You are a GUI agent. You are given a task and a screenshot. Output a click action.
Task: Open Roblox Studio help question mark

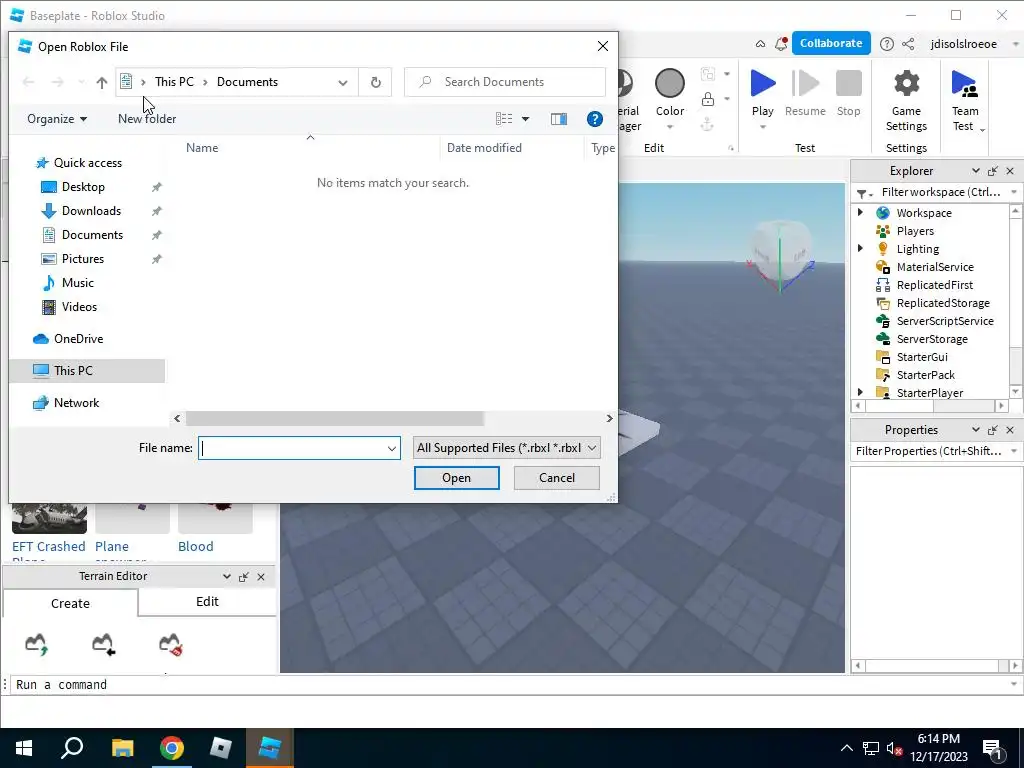click(886, 44)
